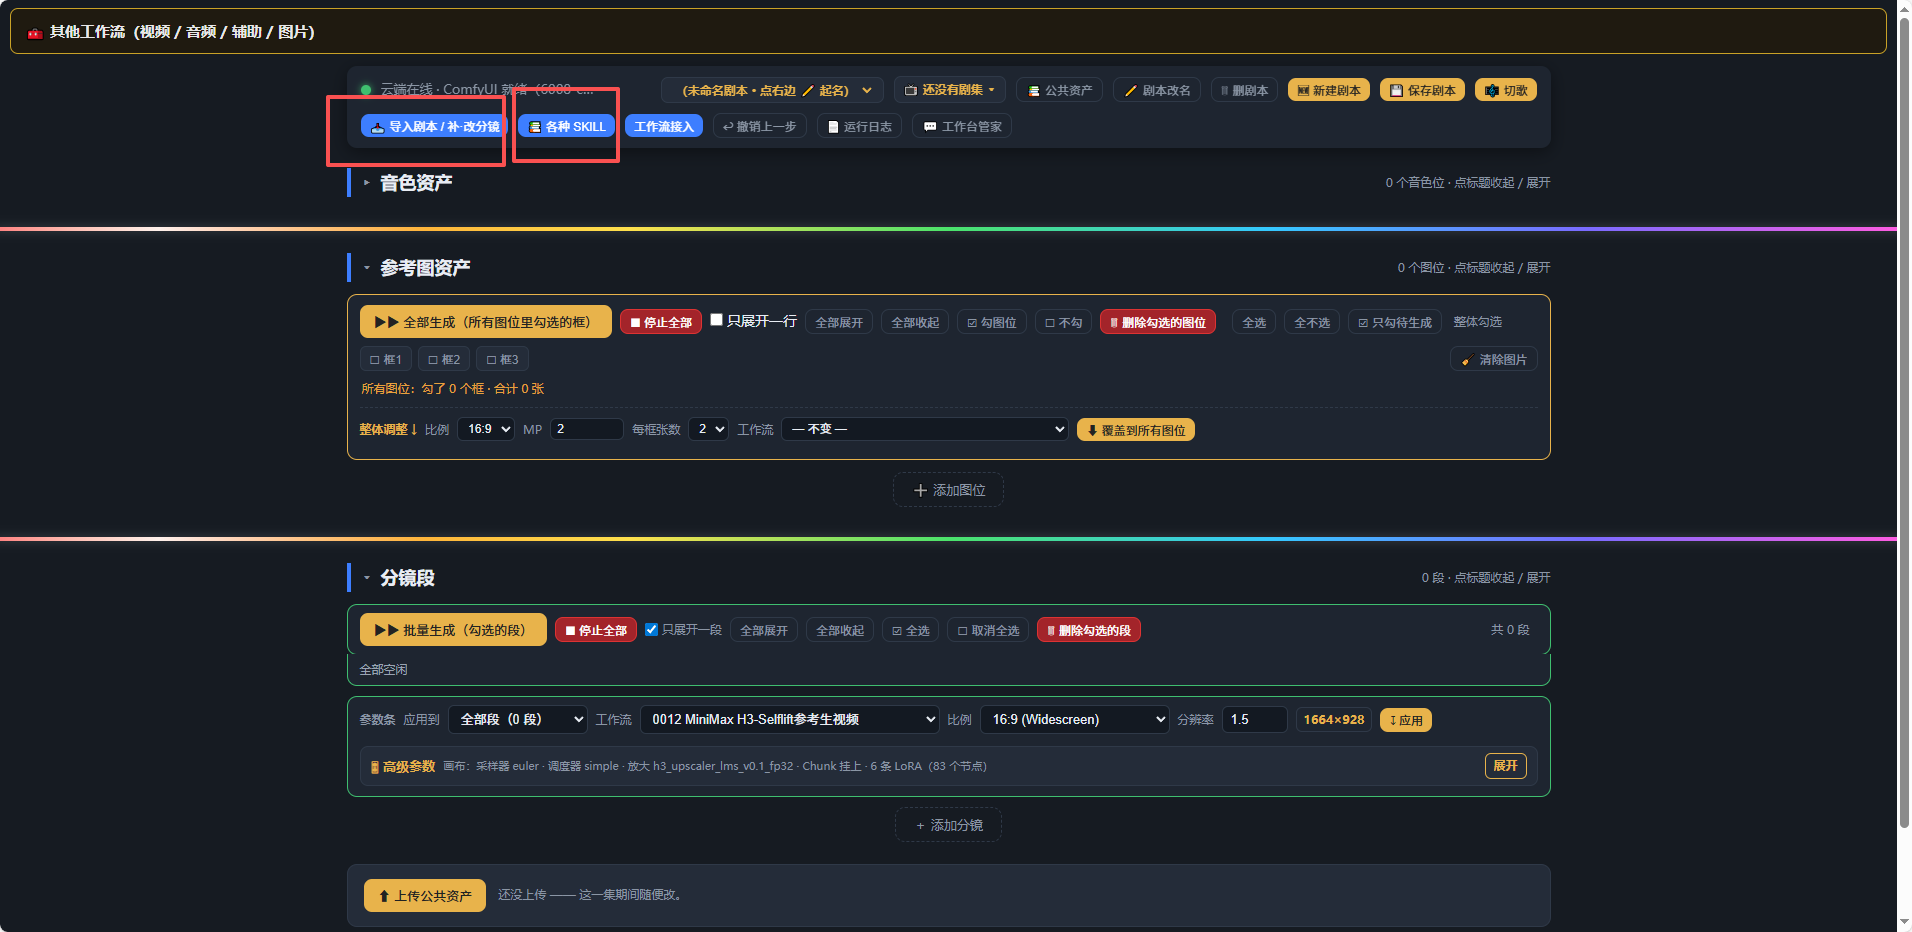Click 覆盖到所有图位 apply-down button

click(x=1136, y=430)
